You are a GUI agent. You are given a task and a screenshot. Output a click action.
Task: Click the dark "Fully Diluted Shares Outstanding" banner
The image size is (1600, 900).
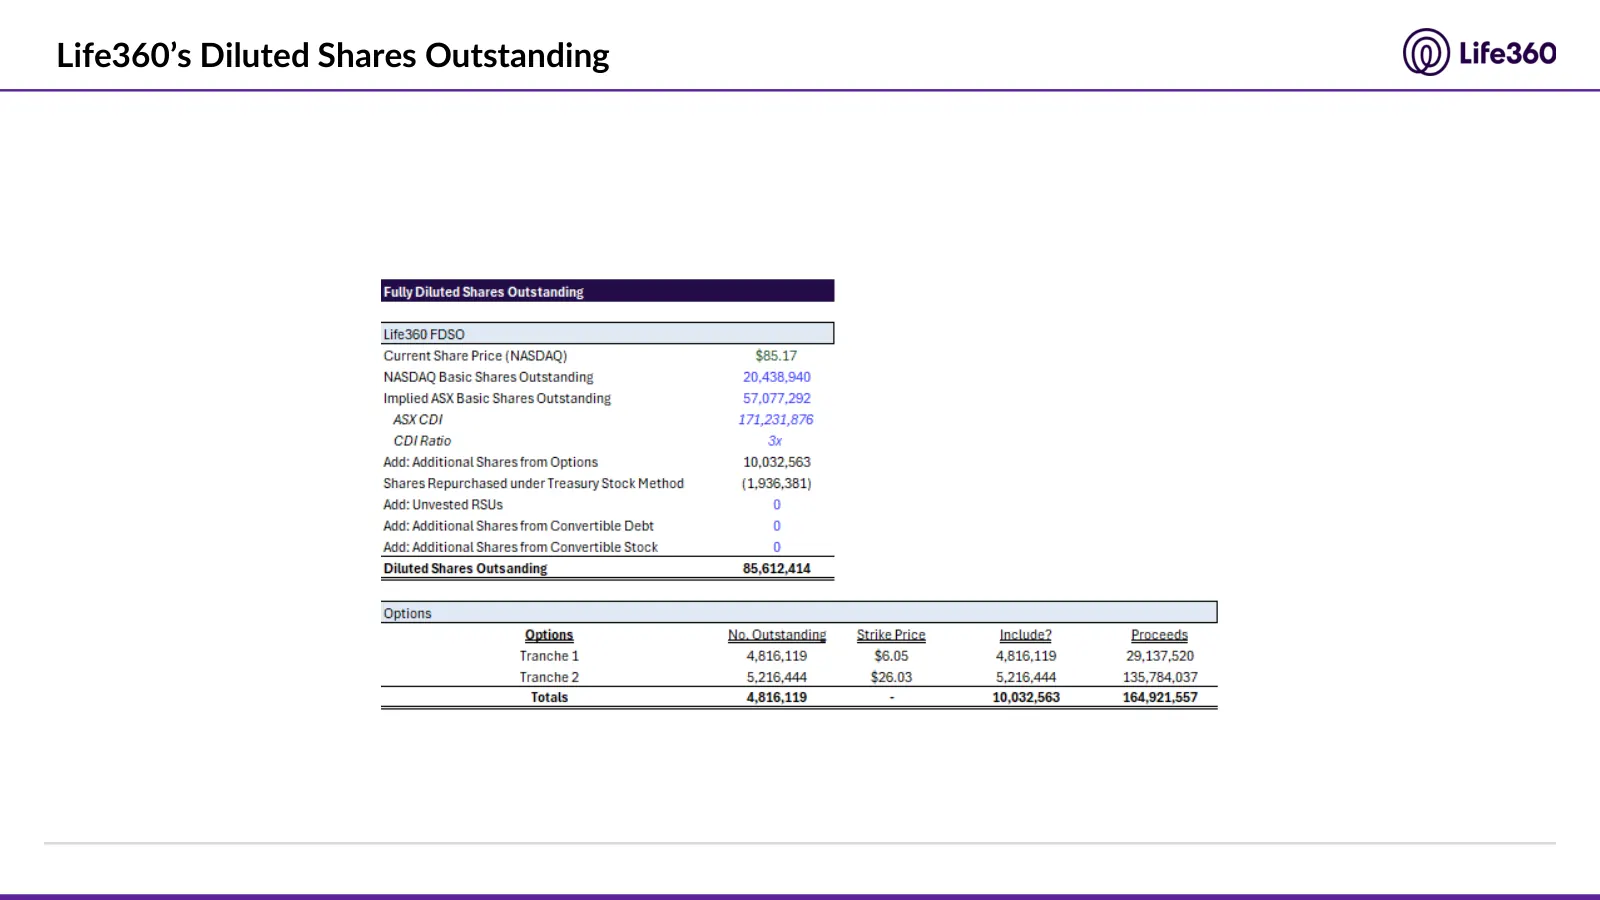pos(607,291)
